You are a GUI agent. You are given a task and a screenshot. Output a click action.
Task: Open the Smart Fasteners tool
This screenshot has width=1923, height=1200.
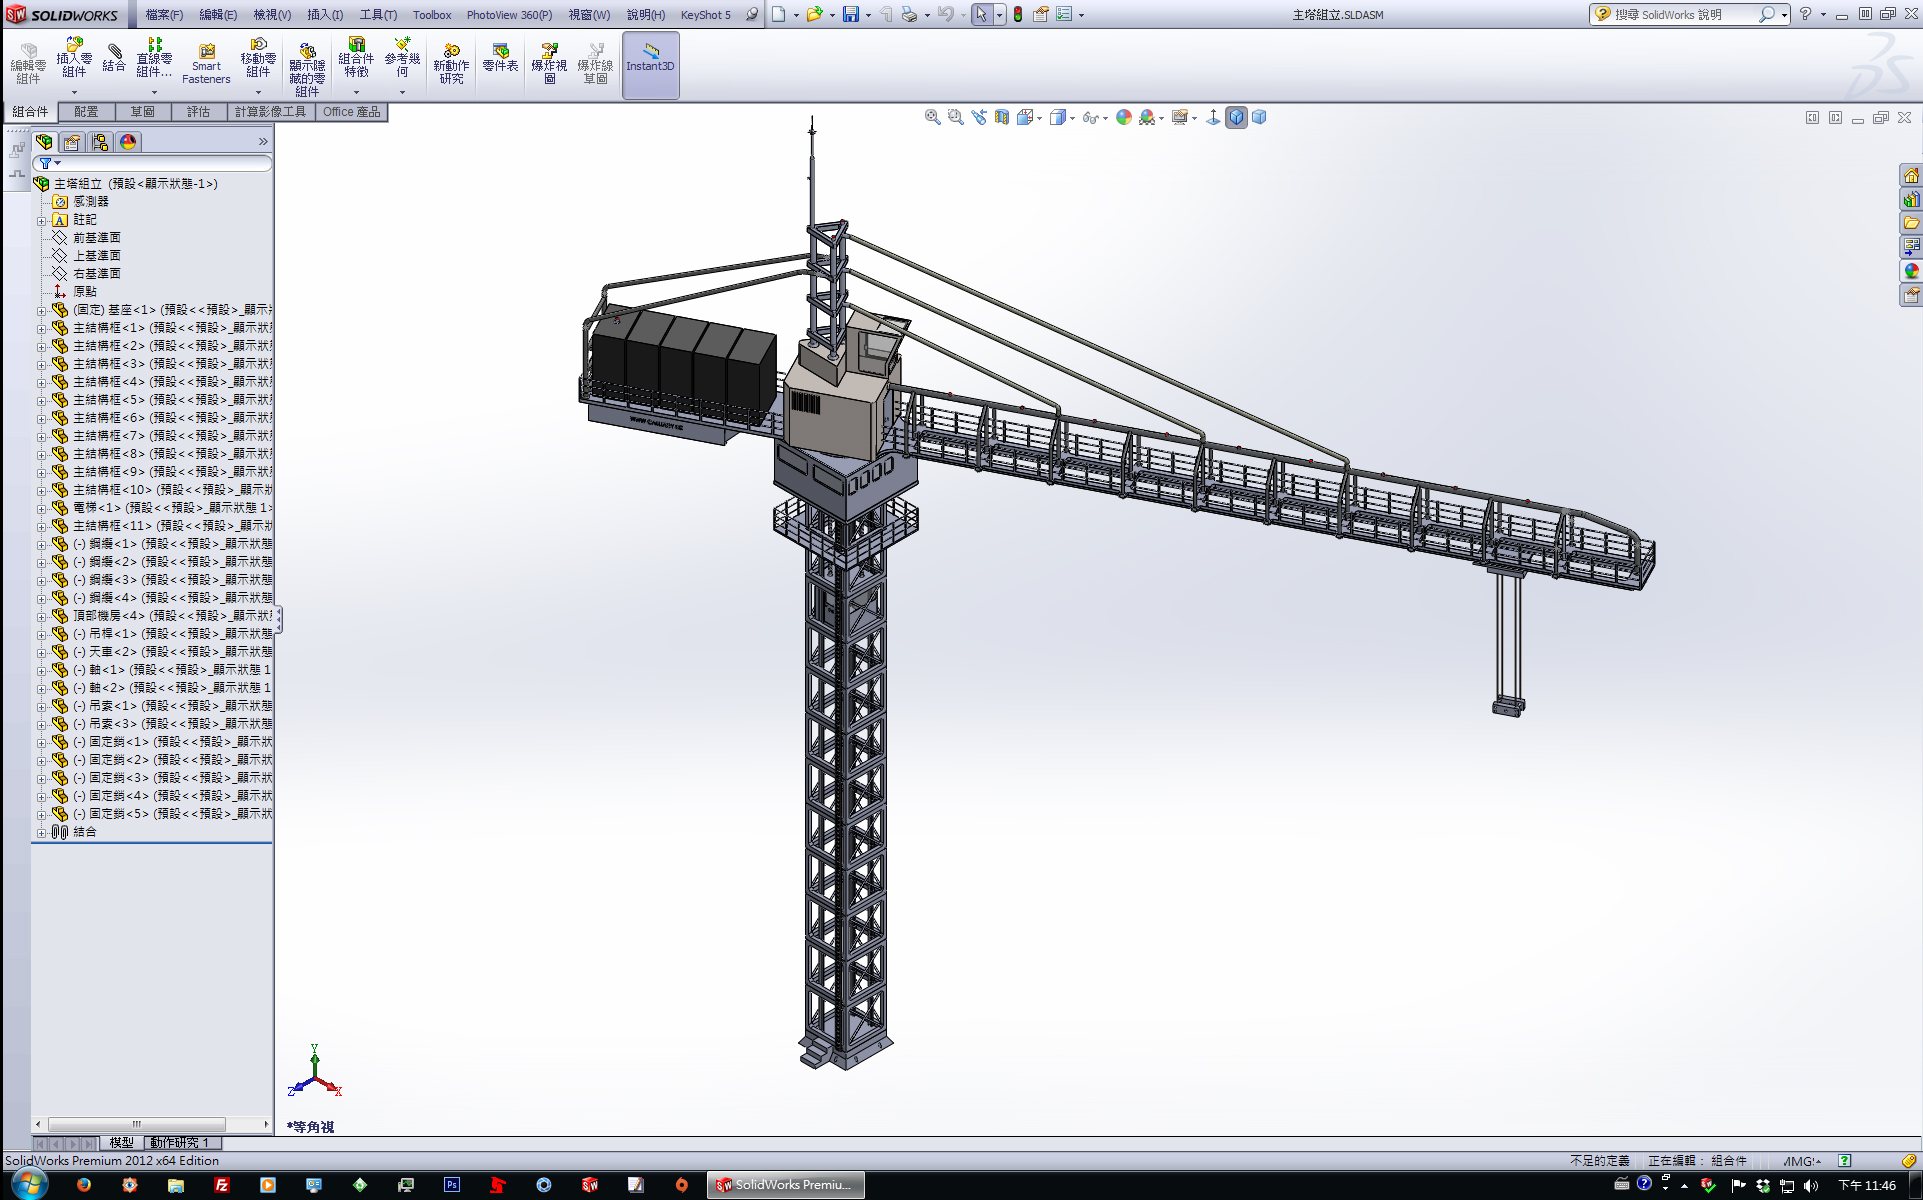tap(206, 62)
